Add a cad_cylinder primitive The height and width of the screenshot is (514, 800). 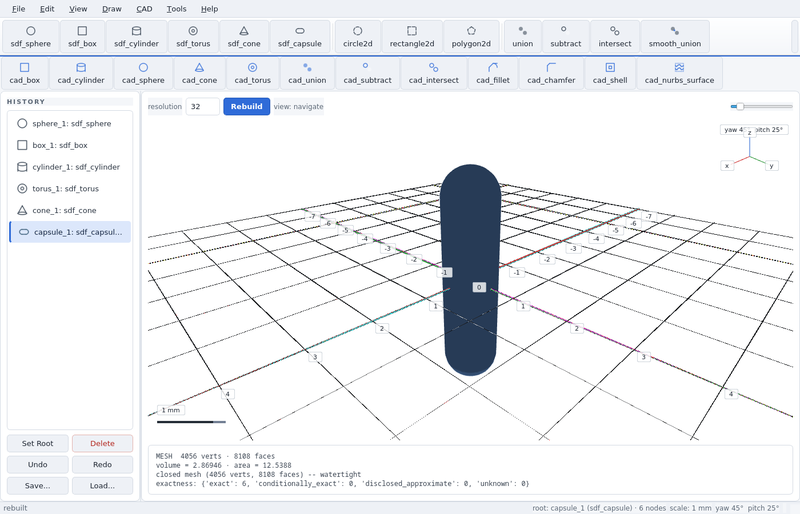[x=81, y=74]
